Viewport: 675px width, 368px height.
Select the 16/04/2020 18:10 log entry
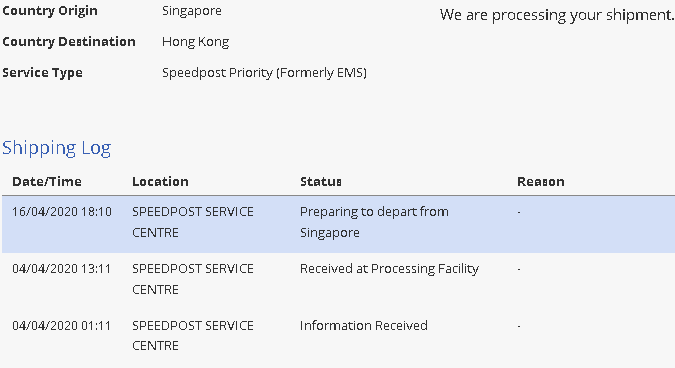338,224
